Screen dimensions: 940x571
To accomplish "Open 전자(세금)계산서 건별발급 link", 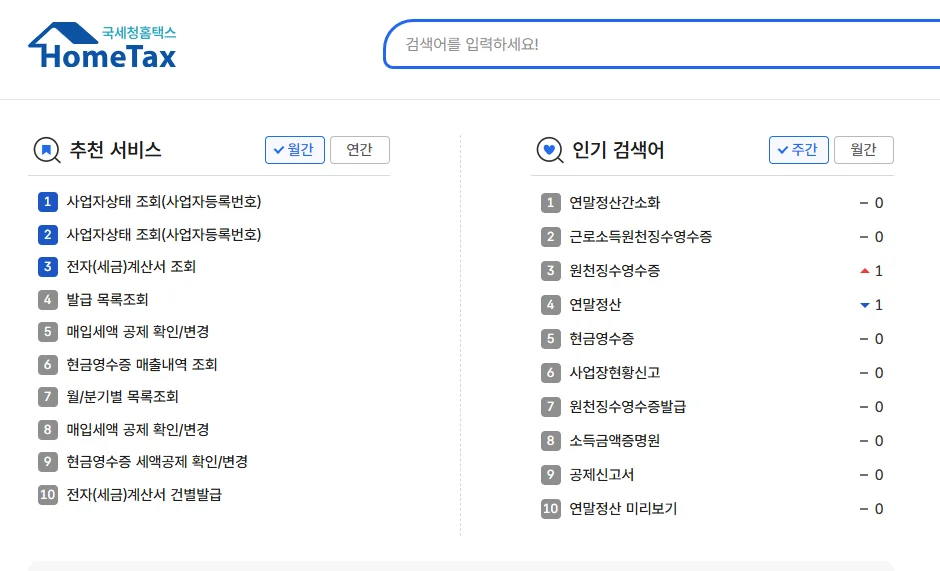I will (144, 494).
